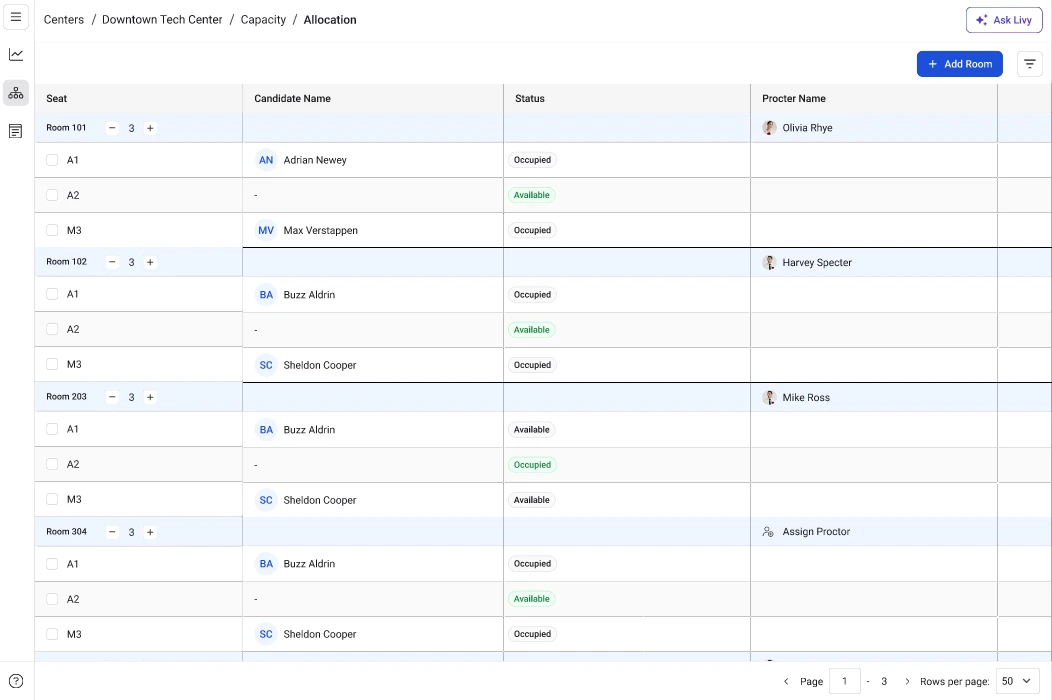Viewport: 1052px width, 700px height.
Task: Click green Occupied badge in Room 203
Action: tap(532, 464)
